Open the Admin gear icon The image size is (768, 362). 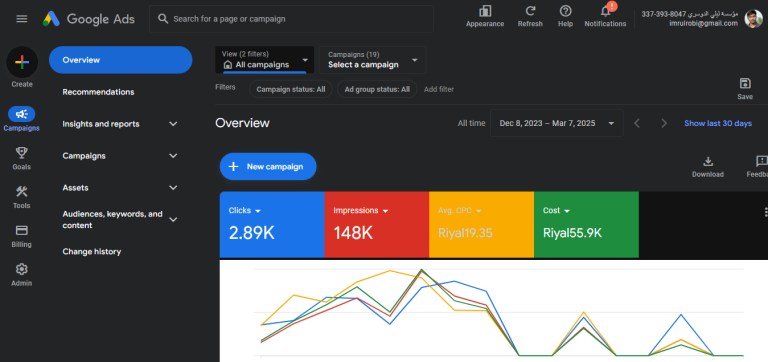22,269
